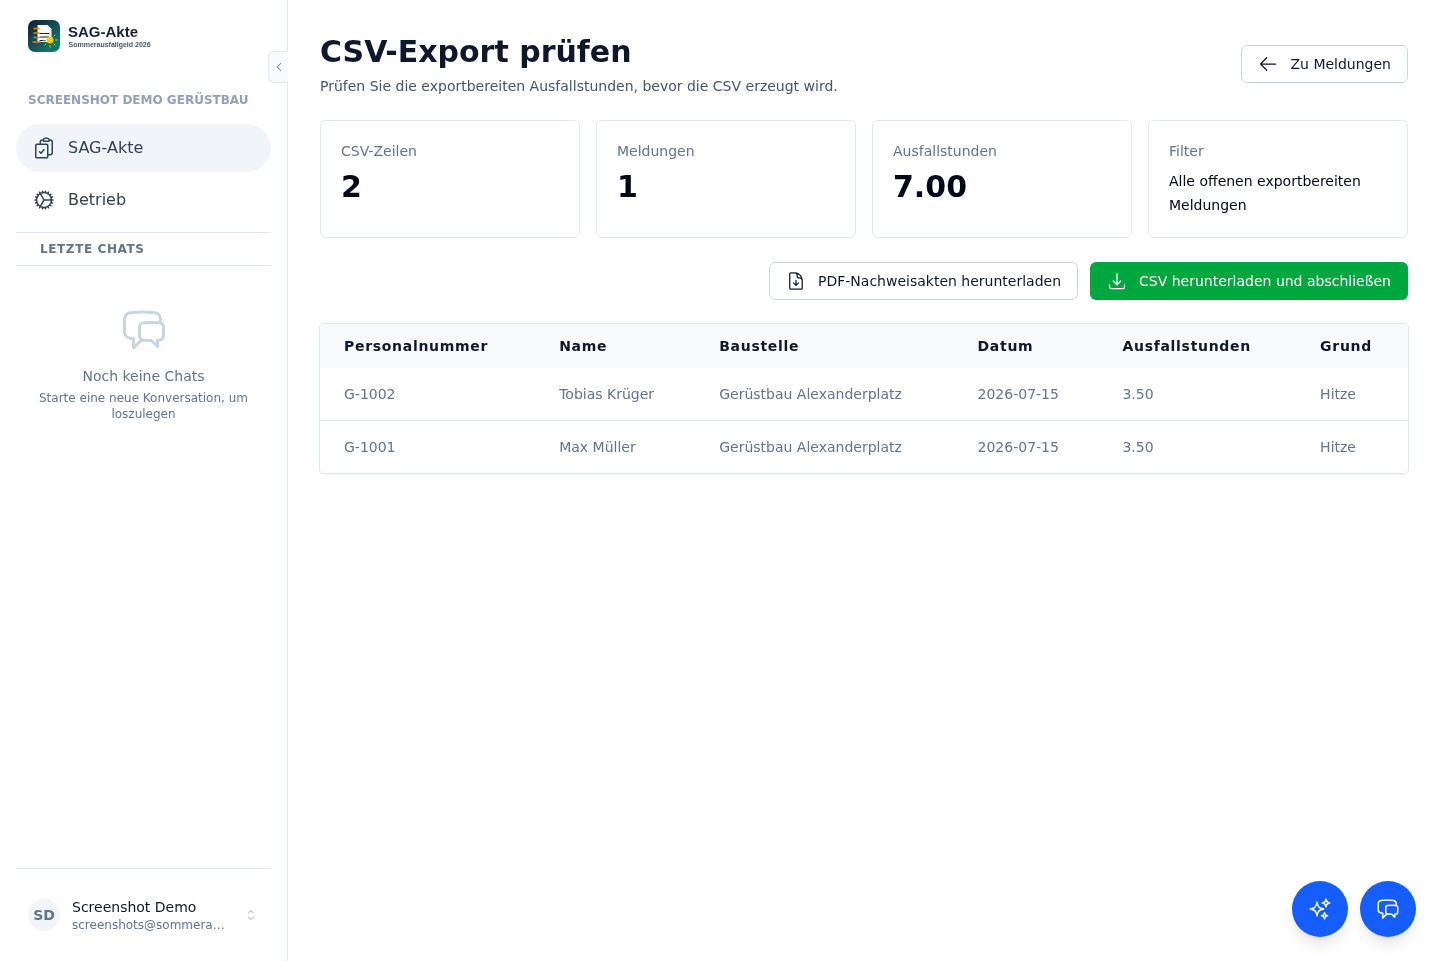Click the 3.50 hours in Max Müller row
1440x961 pixels.
pos(1138,447)
